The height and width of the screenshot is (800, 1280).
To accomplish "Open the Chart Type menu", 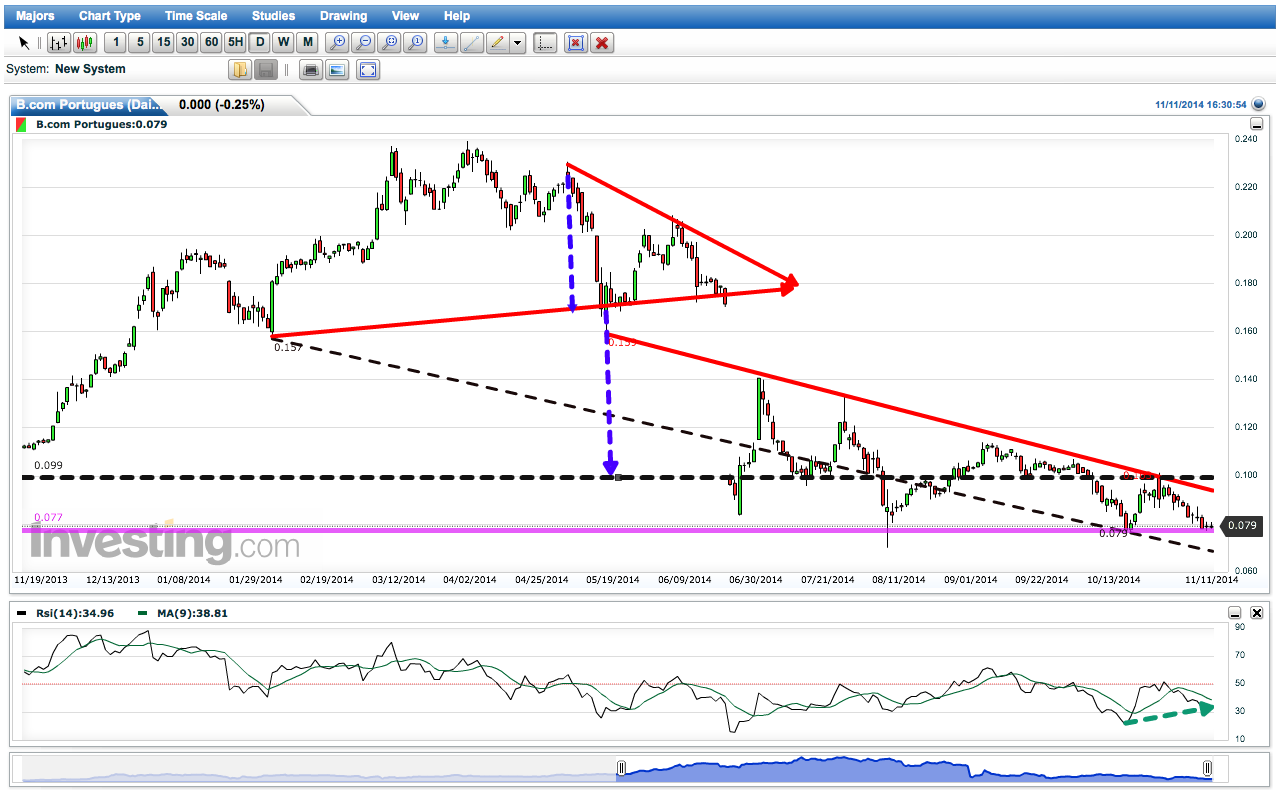I will [110, 16].
